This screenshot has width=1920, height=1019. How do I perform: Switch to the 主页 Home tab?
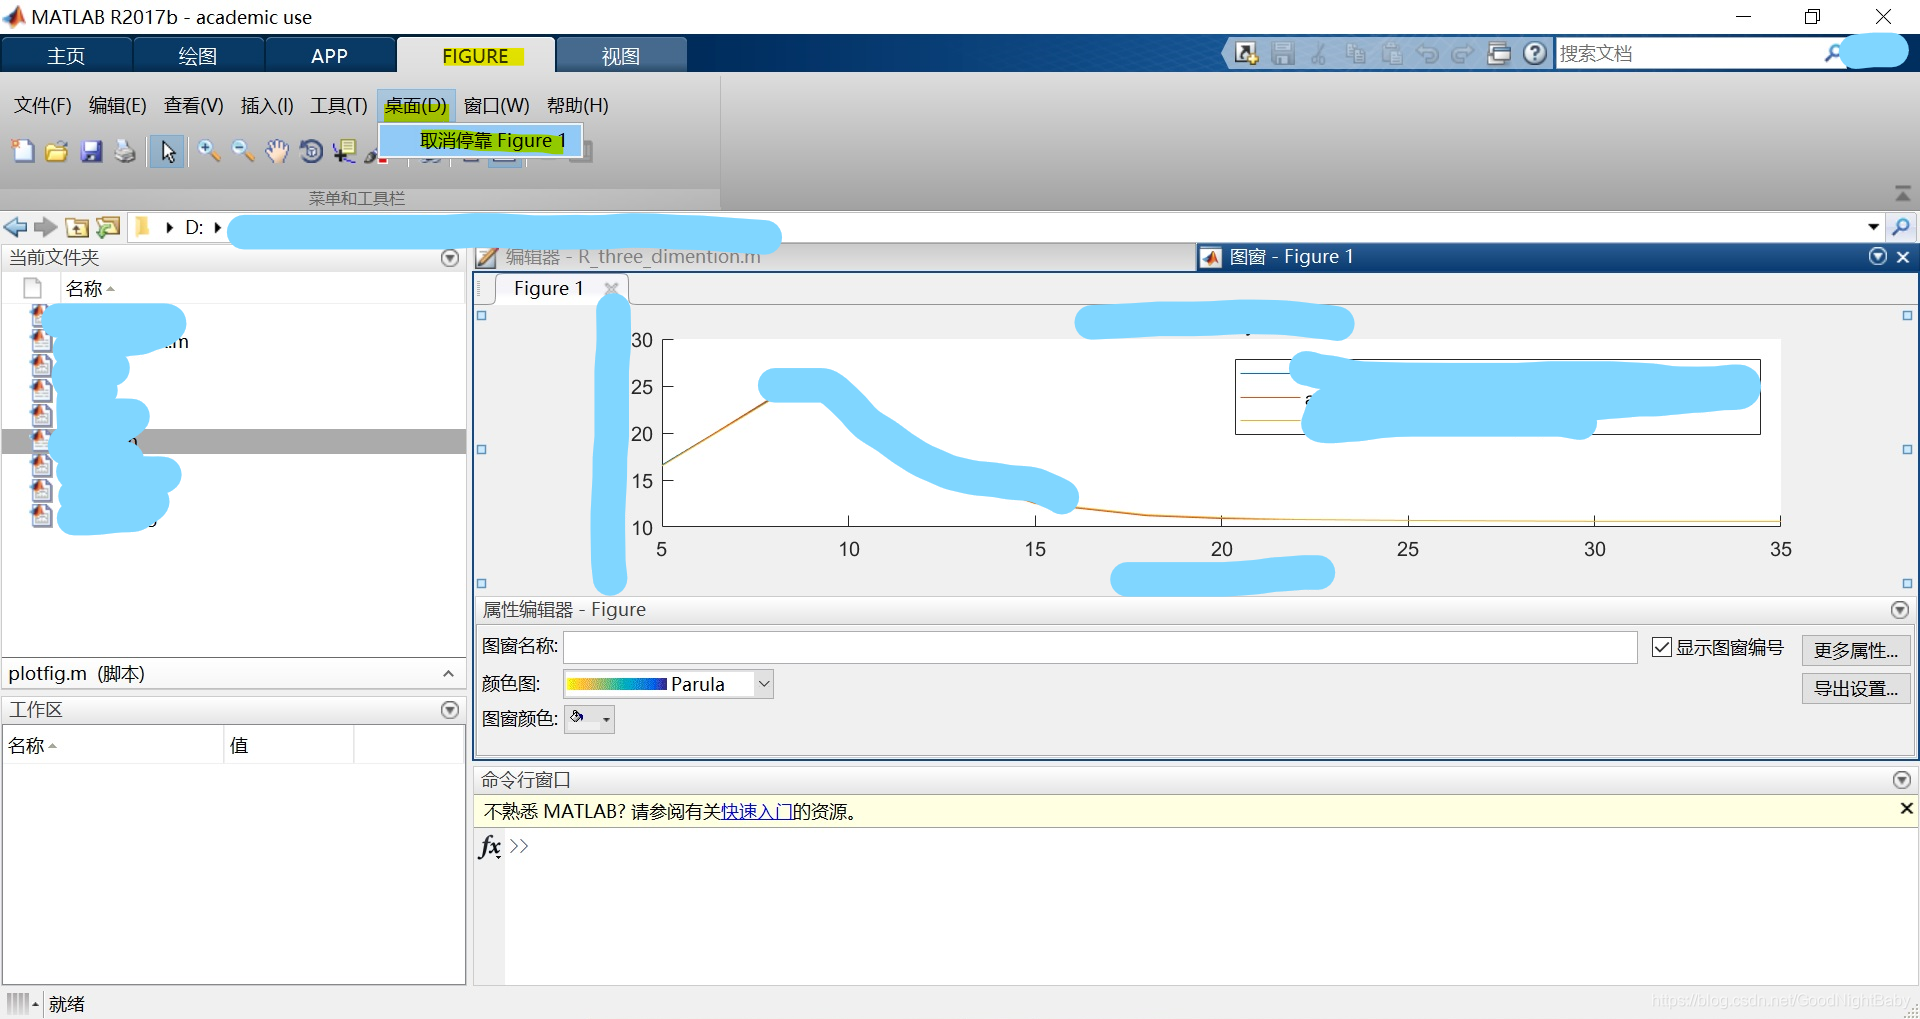point(66,55)
